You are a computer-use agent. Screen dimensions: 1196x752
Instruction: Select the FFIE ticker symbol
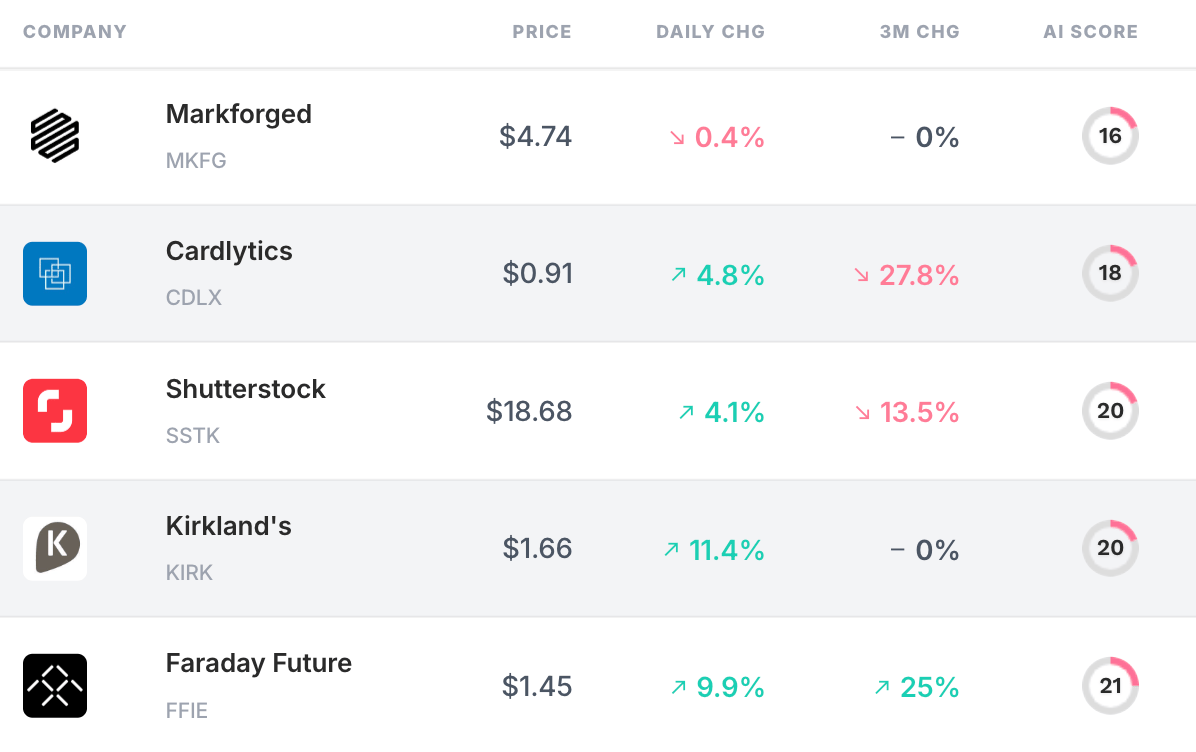click(187, 711)
